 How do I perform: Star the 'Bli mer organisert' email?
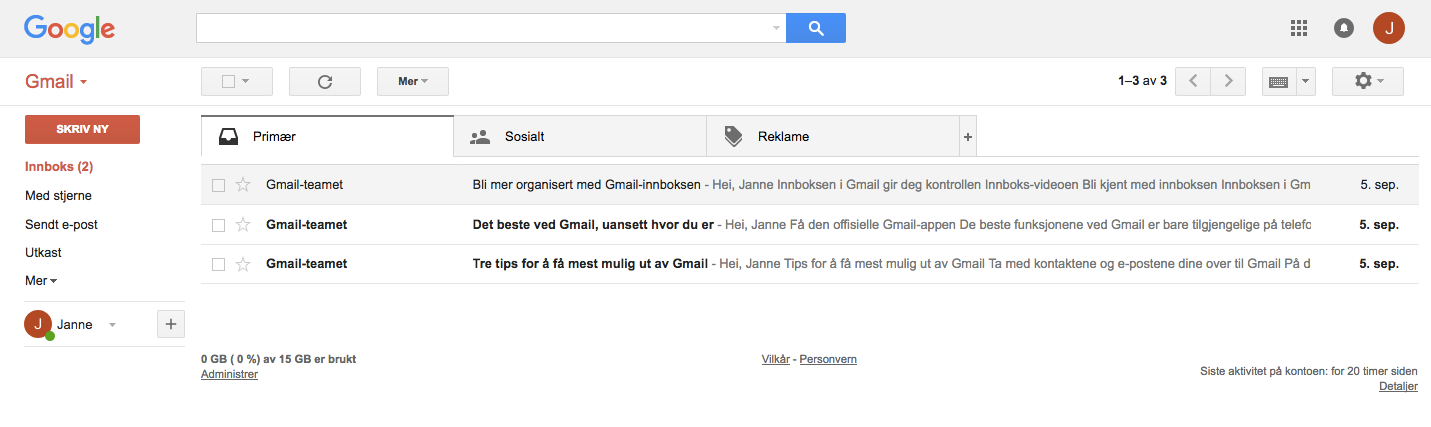coord(242,185)
